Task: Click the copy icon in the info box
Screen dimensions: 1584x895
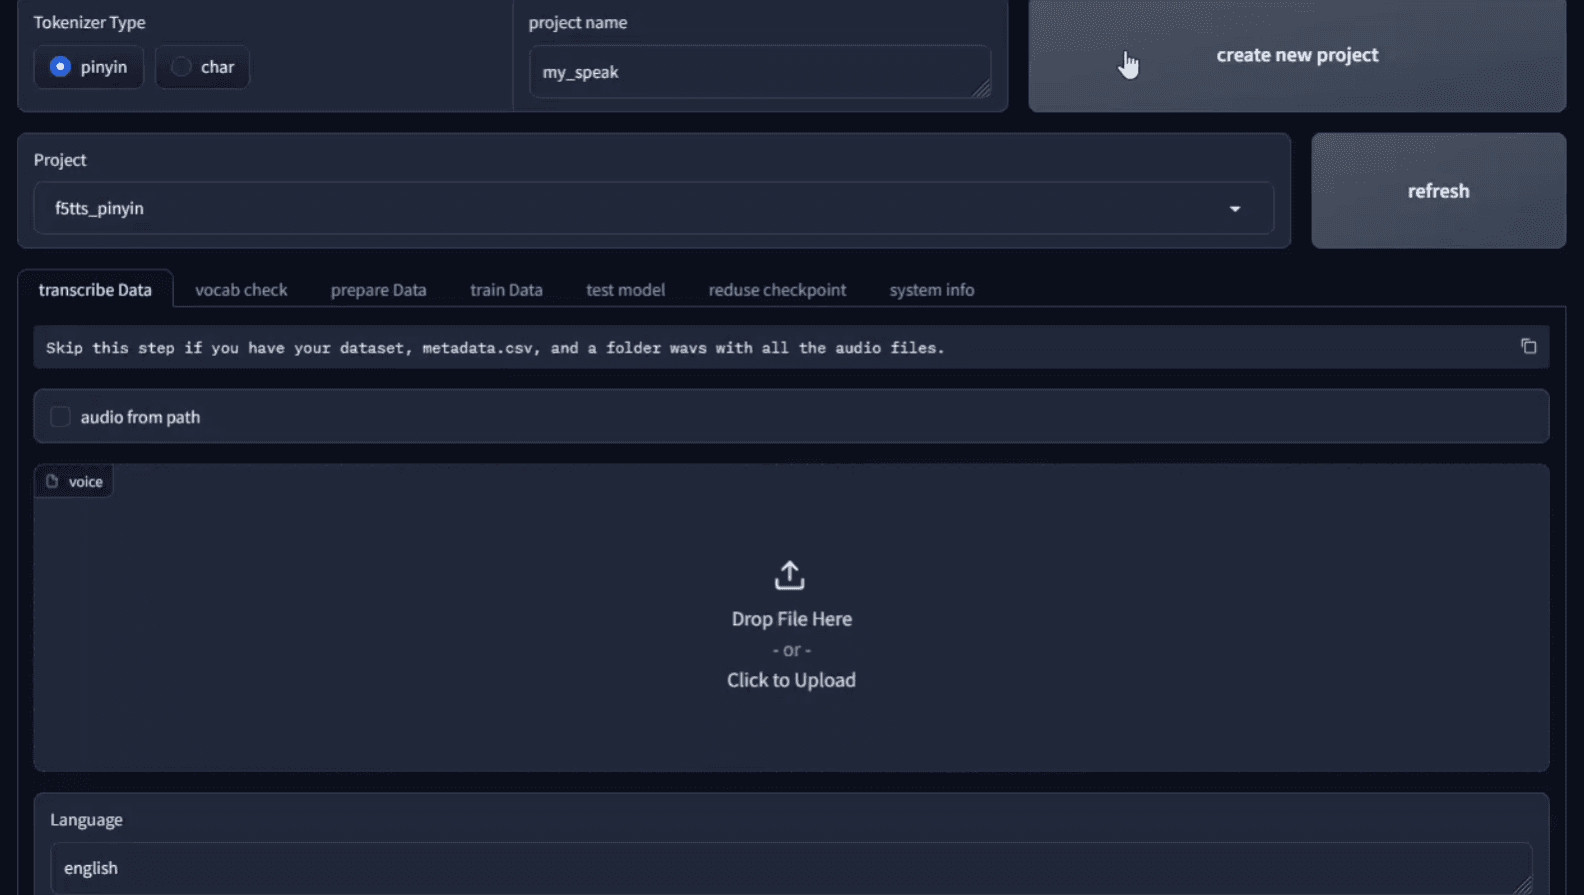Action: tap(1528, 346)
